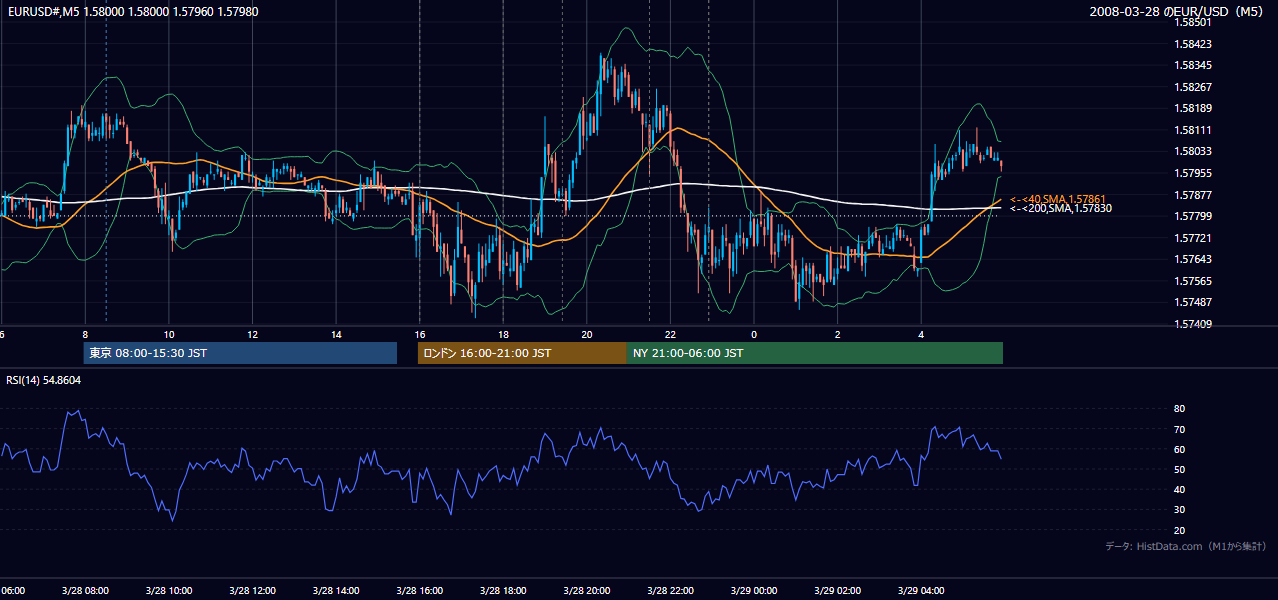The height and width of the screenshot is (600, 1278).
Task: Click RSI scale value 40
Action: [1180, 489]
